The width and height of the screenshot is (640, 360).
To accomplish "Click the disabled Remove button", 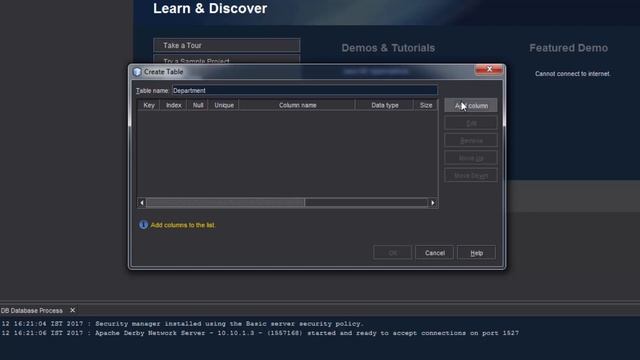I will click(x=471, y=140).
